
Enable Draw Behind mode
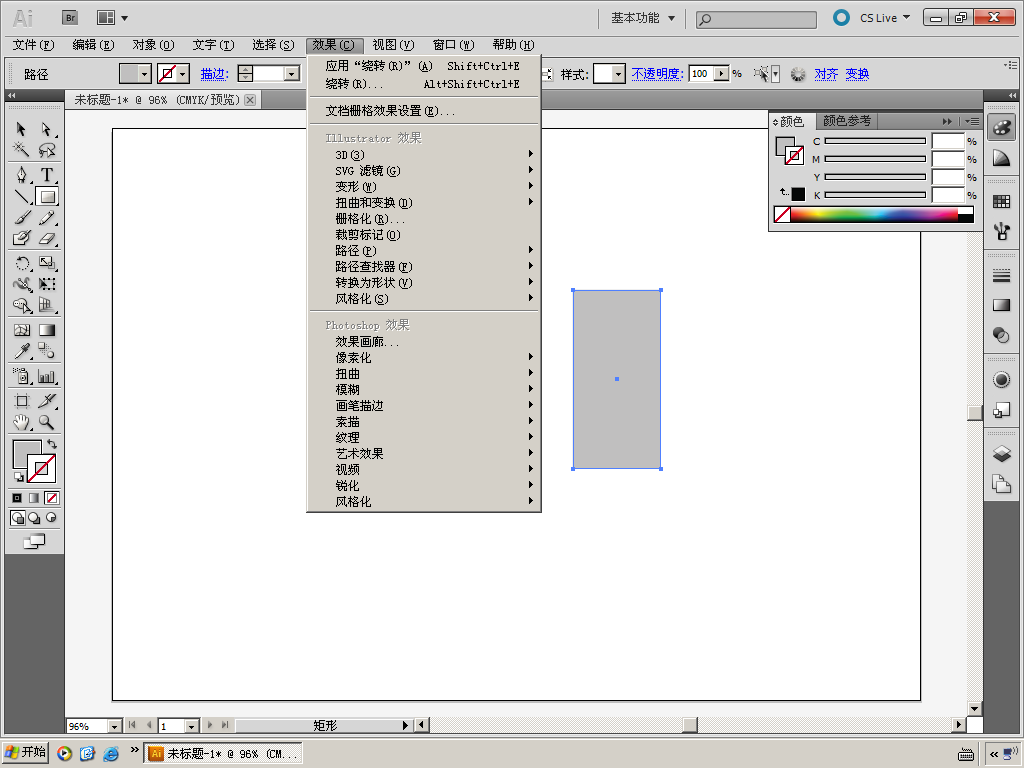click(35, 518)
